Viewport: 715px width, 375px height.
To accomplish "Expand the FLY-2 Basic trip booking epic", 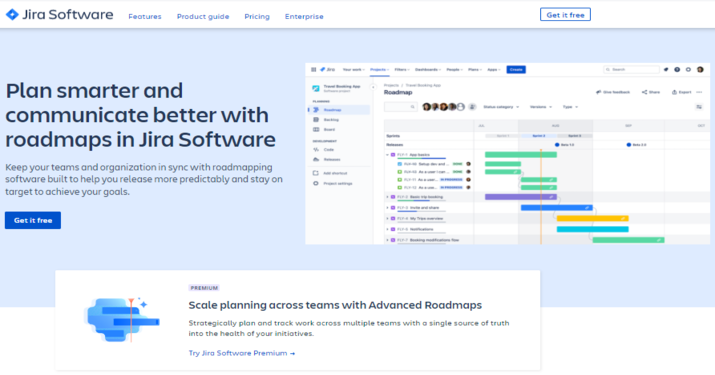I will [x=388, y=197].
